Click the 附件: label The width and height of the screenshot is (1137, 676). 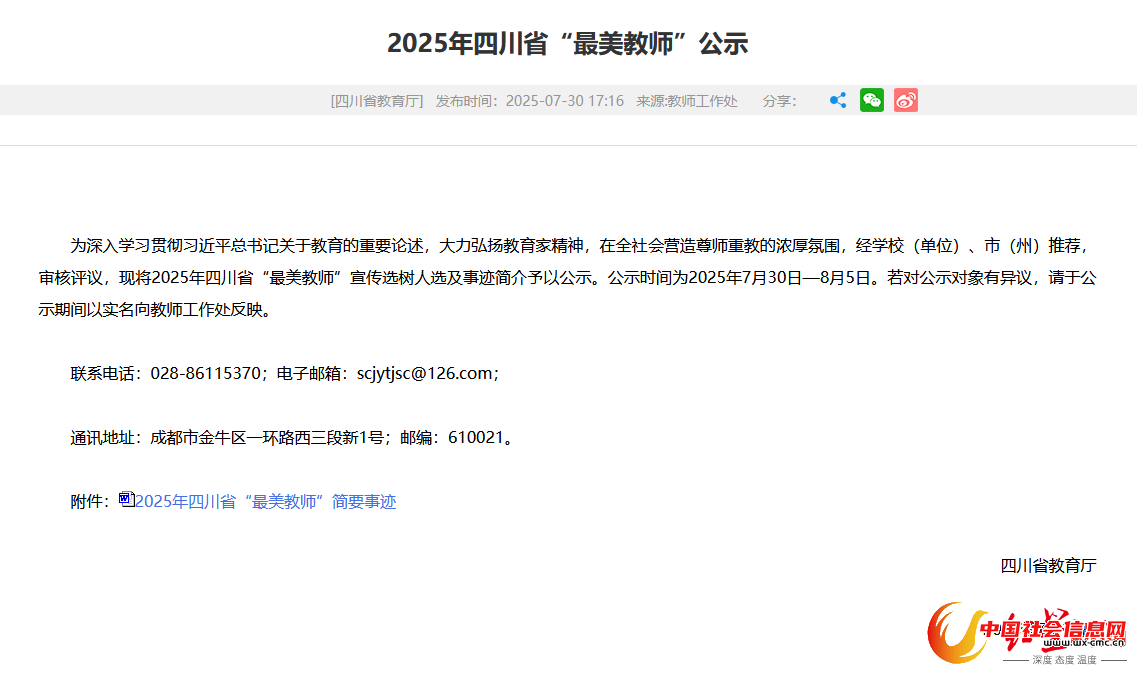[x=90, y=502]
